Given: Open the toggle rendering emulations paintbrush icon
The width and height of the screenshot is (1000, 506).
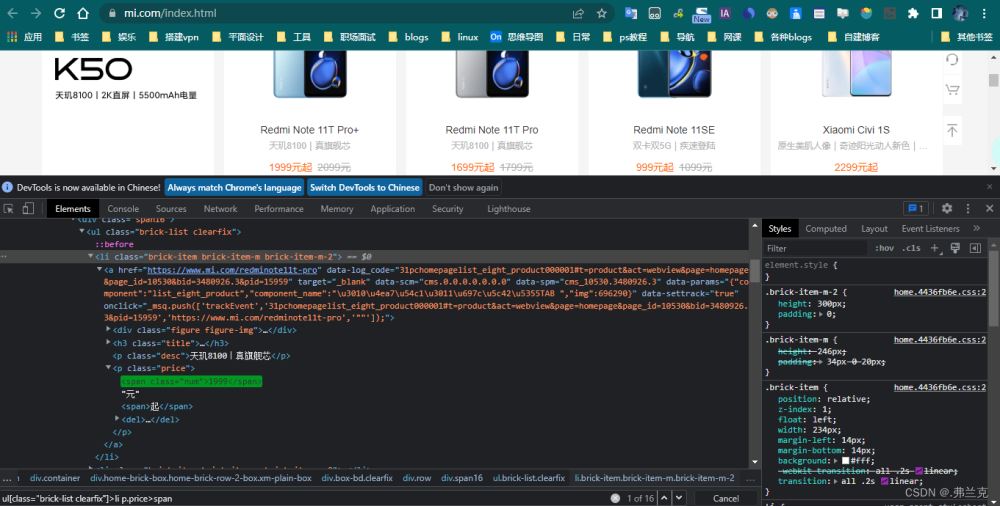Looking at the screenshot, I should coord(955,248).
